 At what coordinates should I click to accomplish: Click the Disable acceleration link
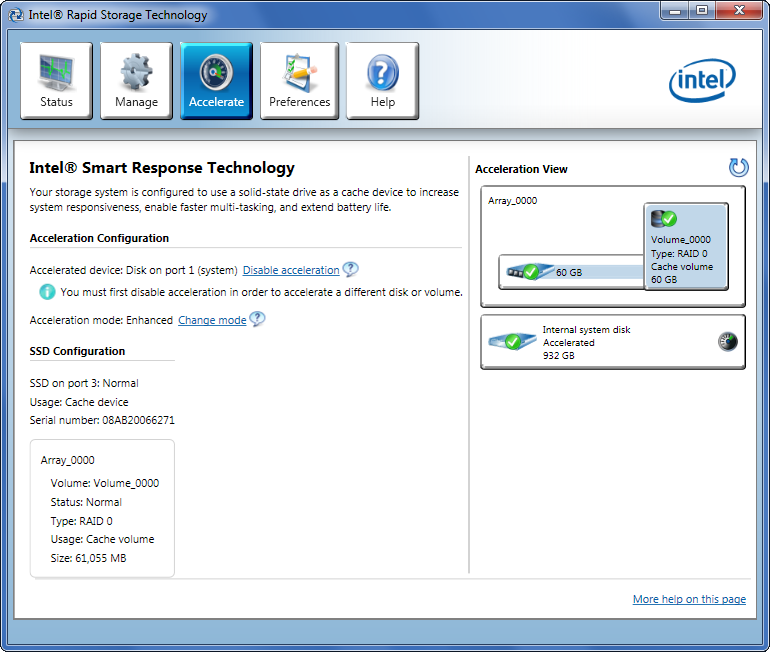tap(291, 270)
